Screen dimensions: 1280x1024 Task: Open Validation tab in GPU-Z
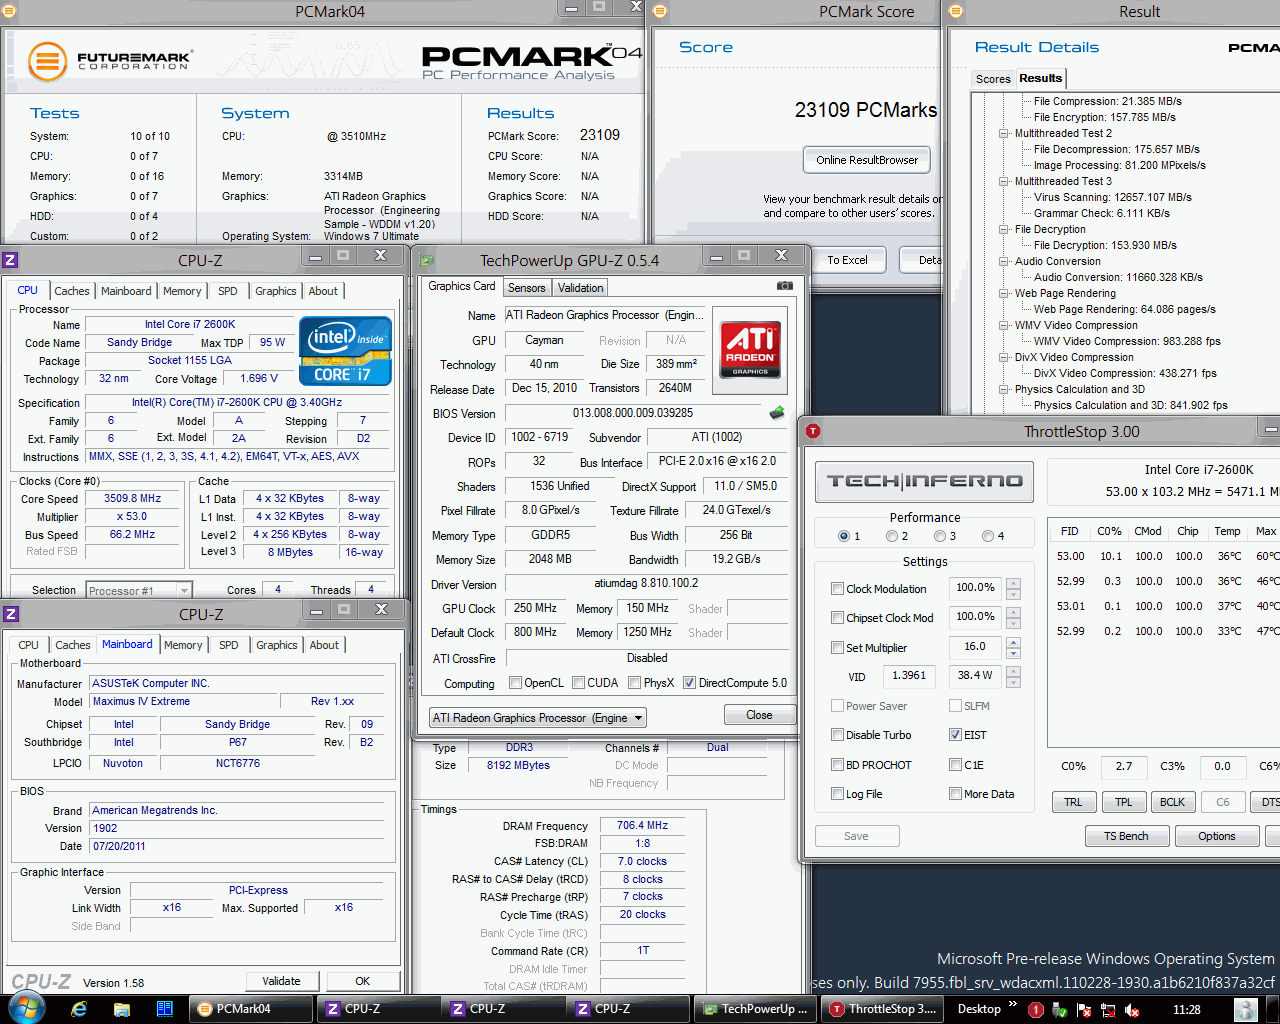581,288
